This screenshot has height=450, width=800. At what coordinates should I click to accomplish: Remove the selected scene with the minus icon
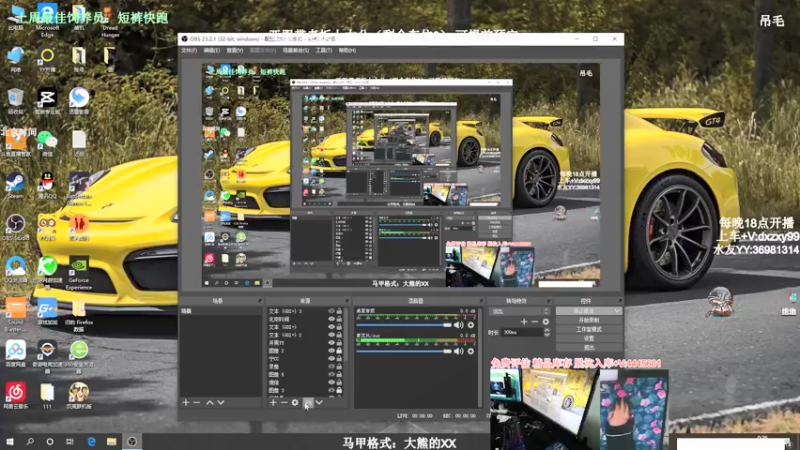[196, 403]
